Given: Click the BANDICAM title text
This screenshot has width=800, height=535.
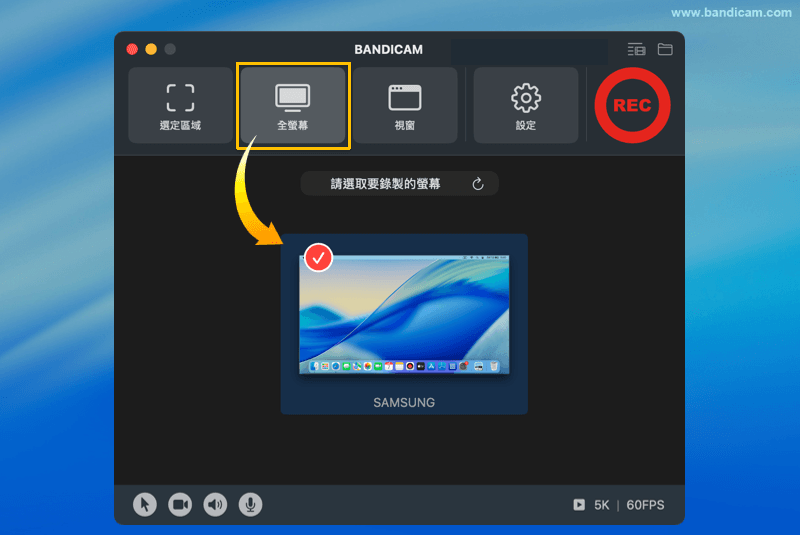Looking at the screenshot, I should pyautogui.click(x=388, y=49).
